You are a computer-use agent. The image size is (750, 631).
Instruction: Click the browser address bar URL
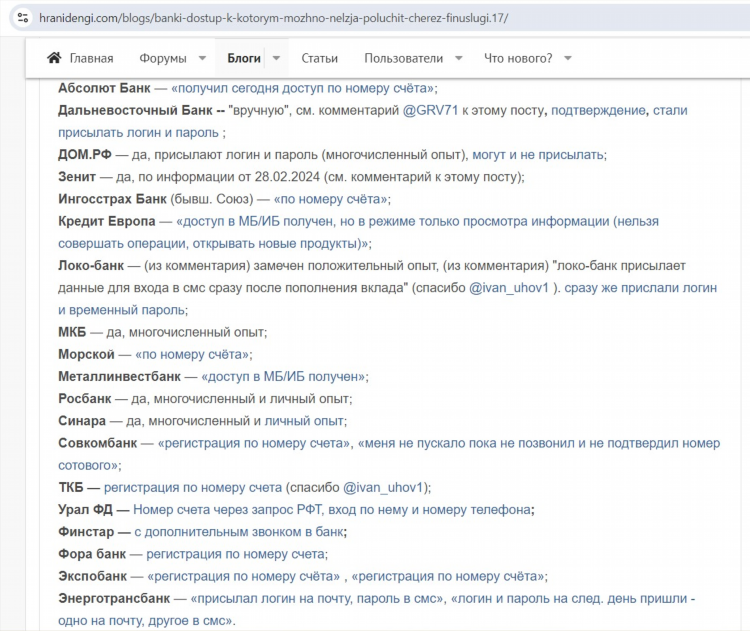point(274,18)
